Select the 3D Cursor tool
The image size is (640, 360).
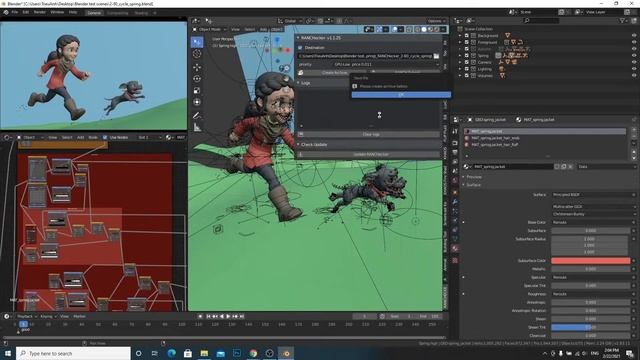pos(197,54)
